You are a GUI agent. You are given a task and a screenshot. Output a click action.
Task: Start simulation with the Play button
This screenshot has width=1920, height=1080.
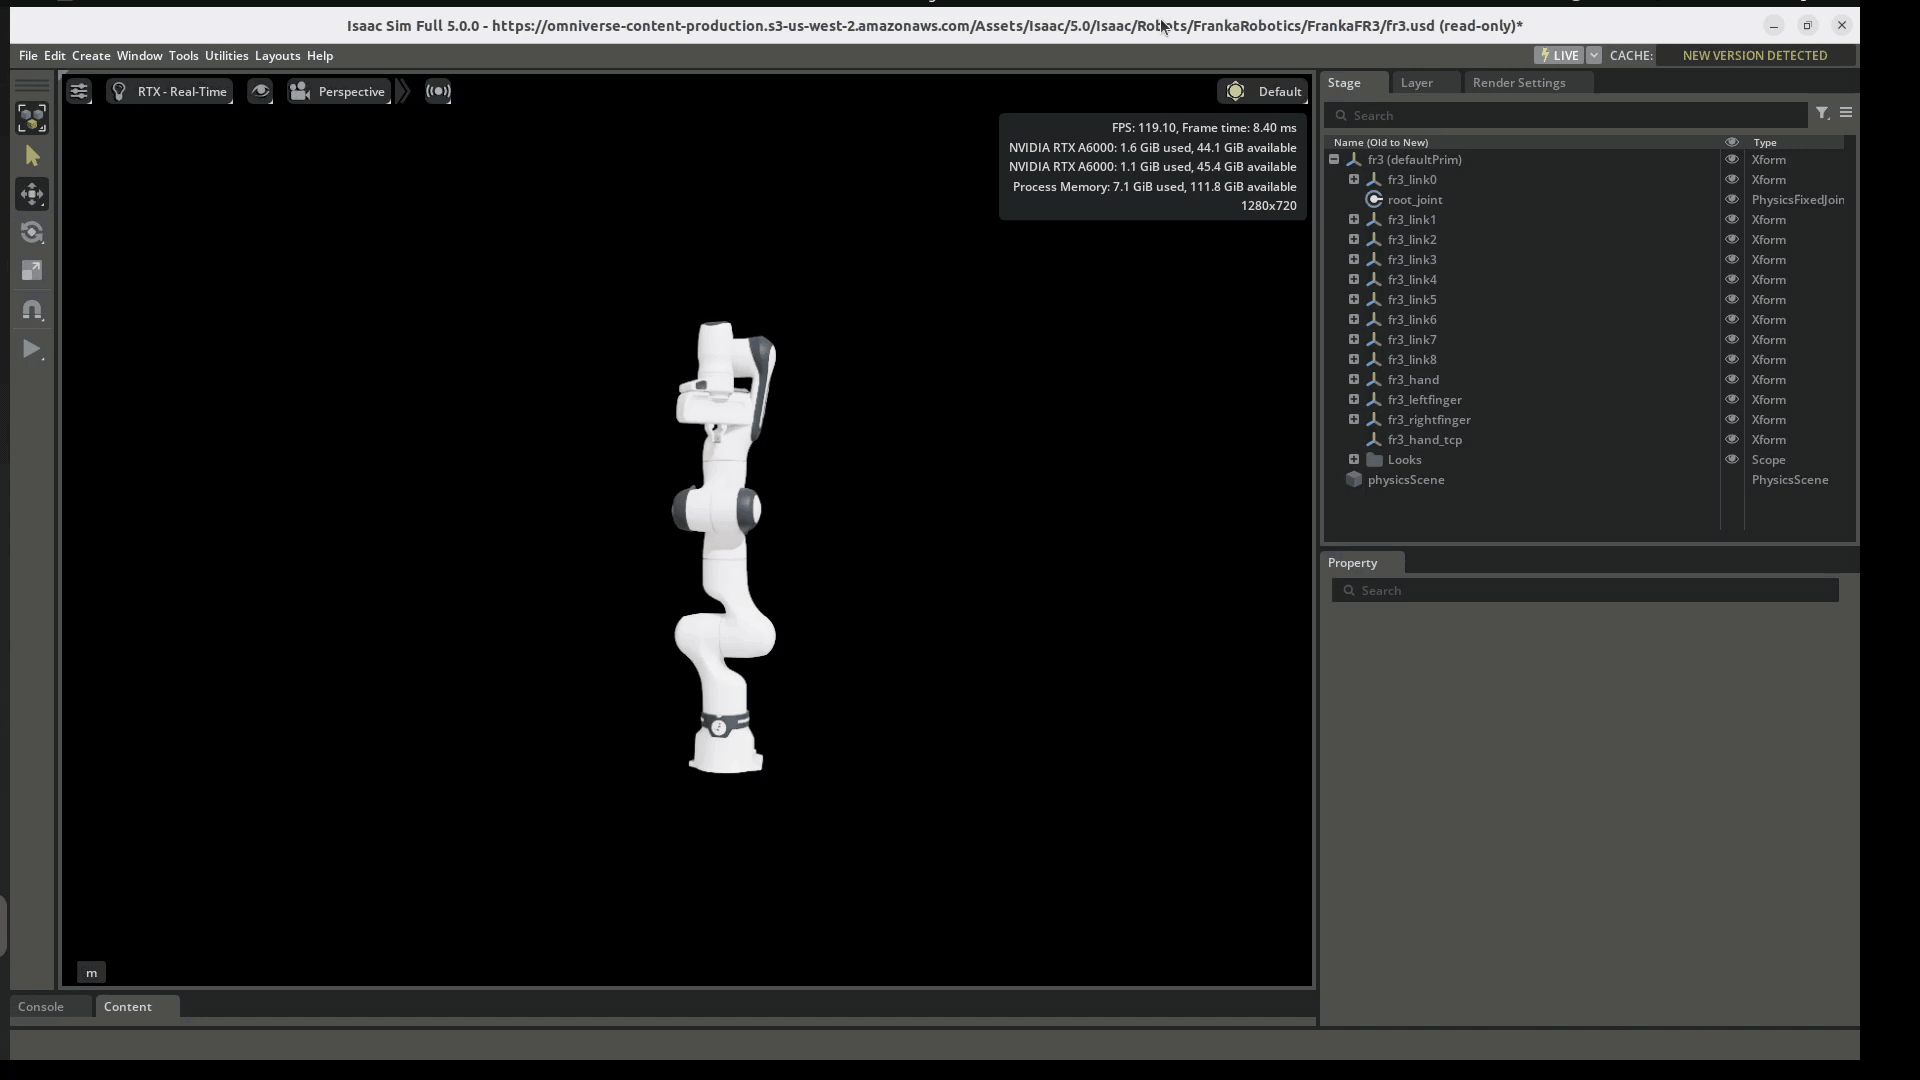32,348
